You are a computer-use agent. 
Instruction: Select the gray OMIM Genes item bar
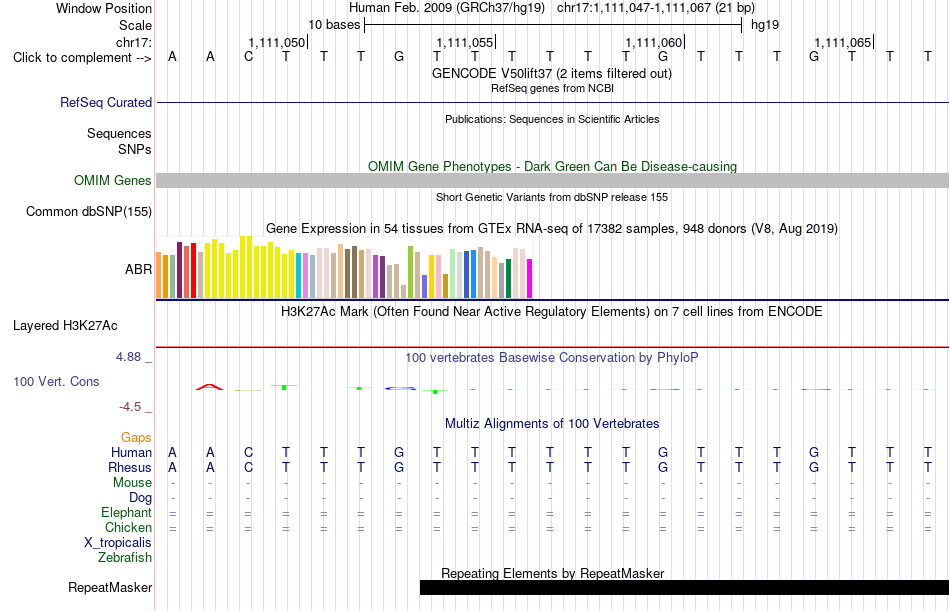click(553, 181)
